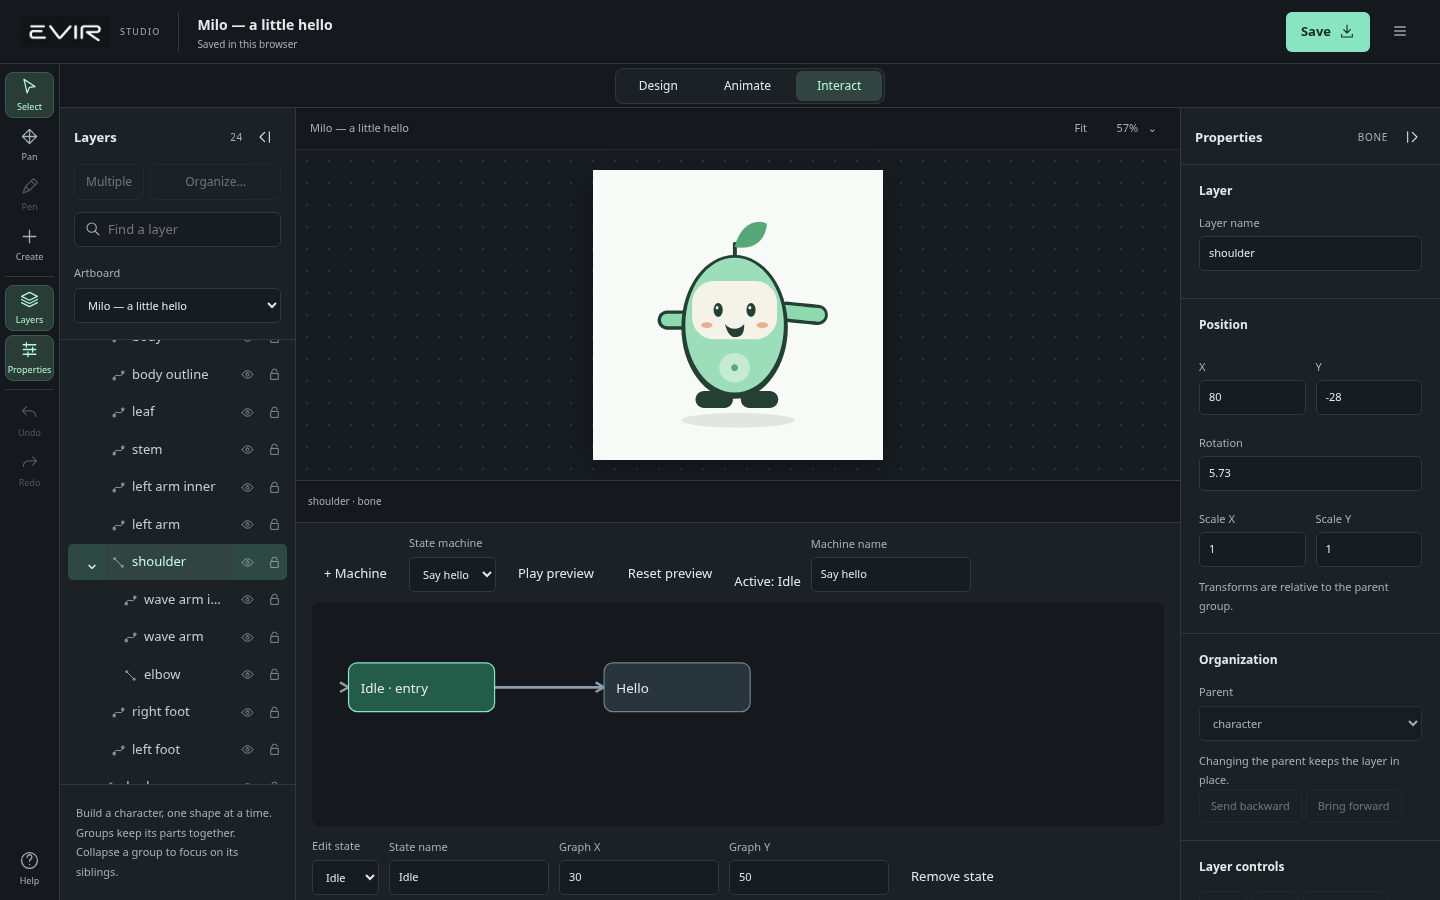Switch to the Design tab
Image resolution: width=1440 pixels, height=900 pixels.
pos(658,86)
